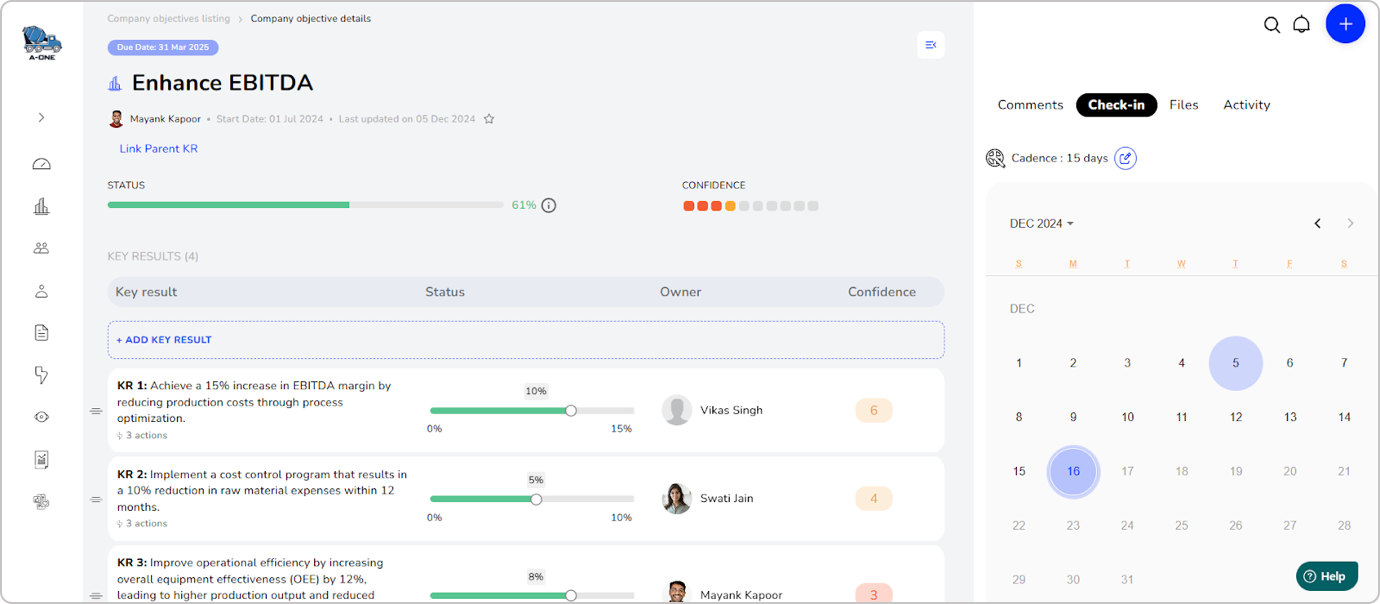Edit the check-in cadence pencil icon
The height and width of the screenshot is (604, 1380).
[1125, 158]
